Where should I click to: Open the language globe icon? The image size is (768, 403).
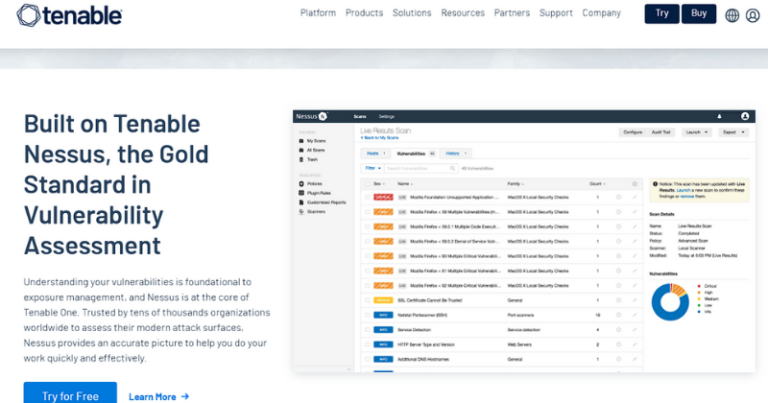pyautogui.click(x=732, y=16)
